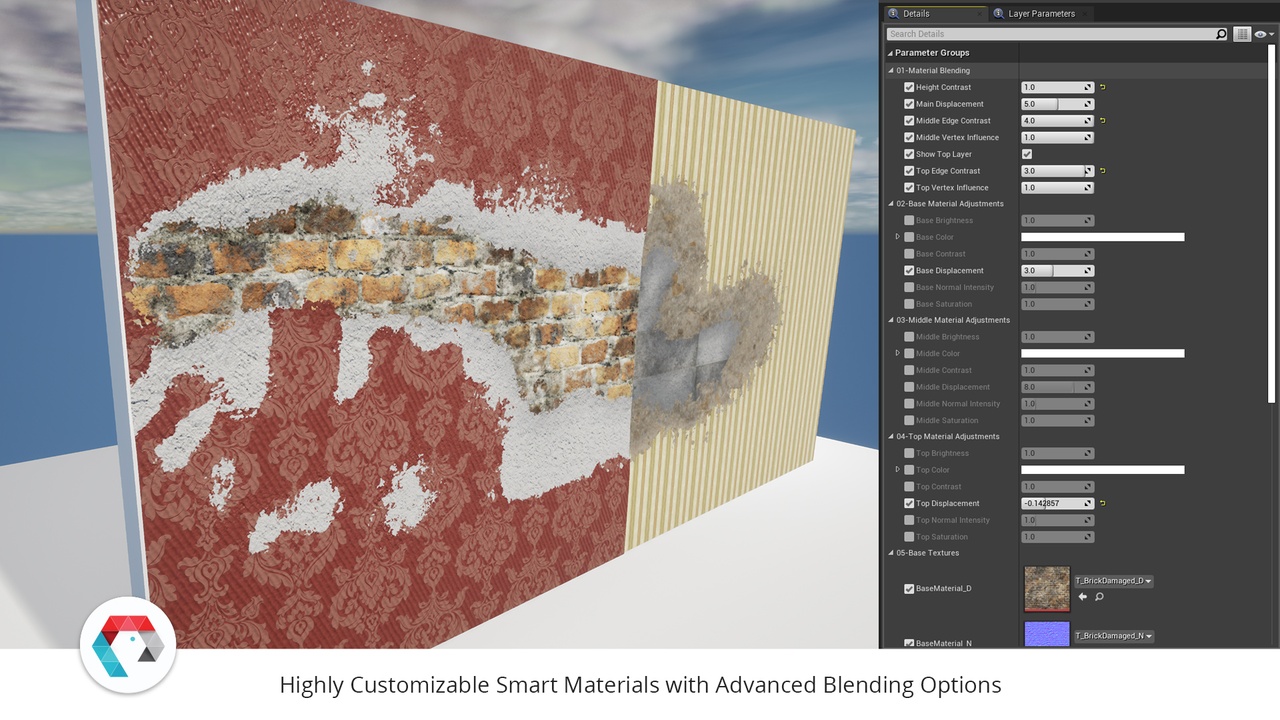Click the Middle Color white swatch
Screen dimensions: 1280x720
[x=1103, y=353]
